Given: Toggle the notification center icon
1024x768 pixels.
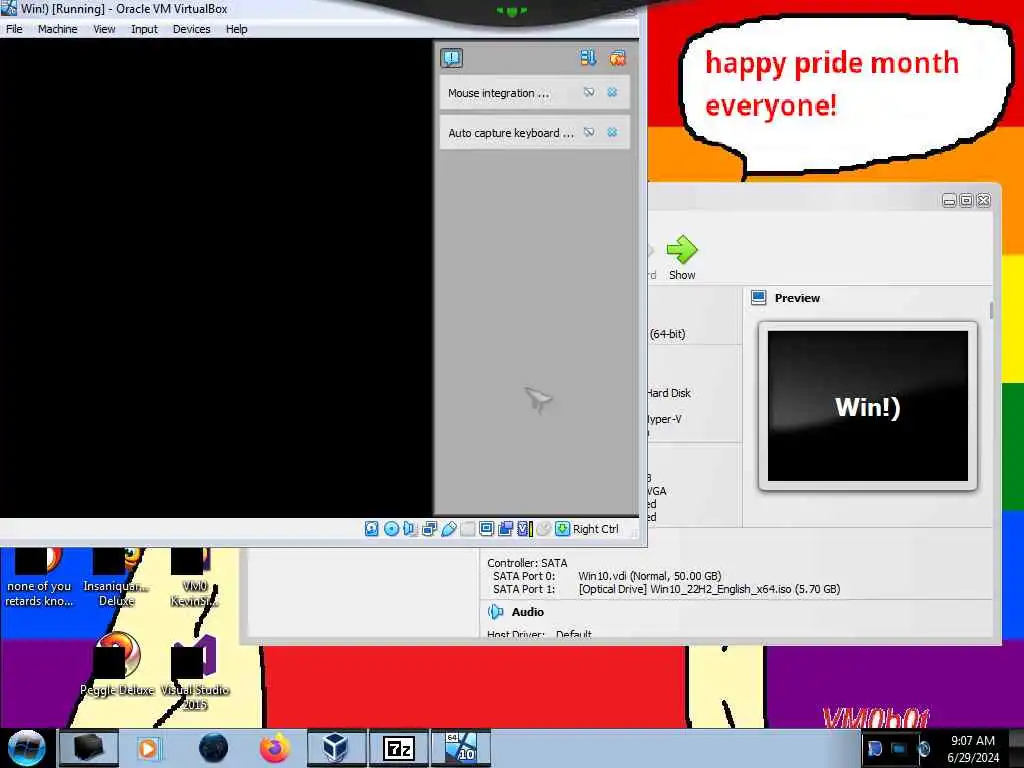Looking at the screenshot, I should coord(451,58).
